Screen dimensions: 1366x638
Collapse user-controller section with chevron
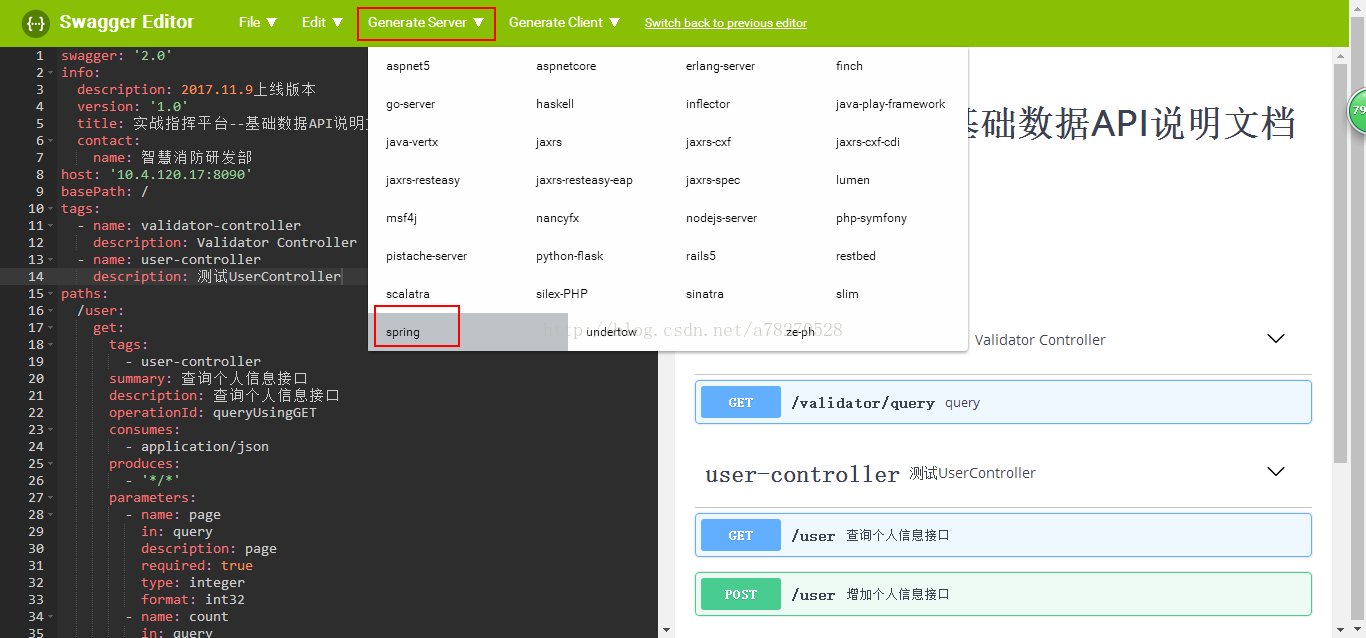(1276, 472)
